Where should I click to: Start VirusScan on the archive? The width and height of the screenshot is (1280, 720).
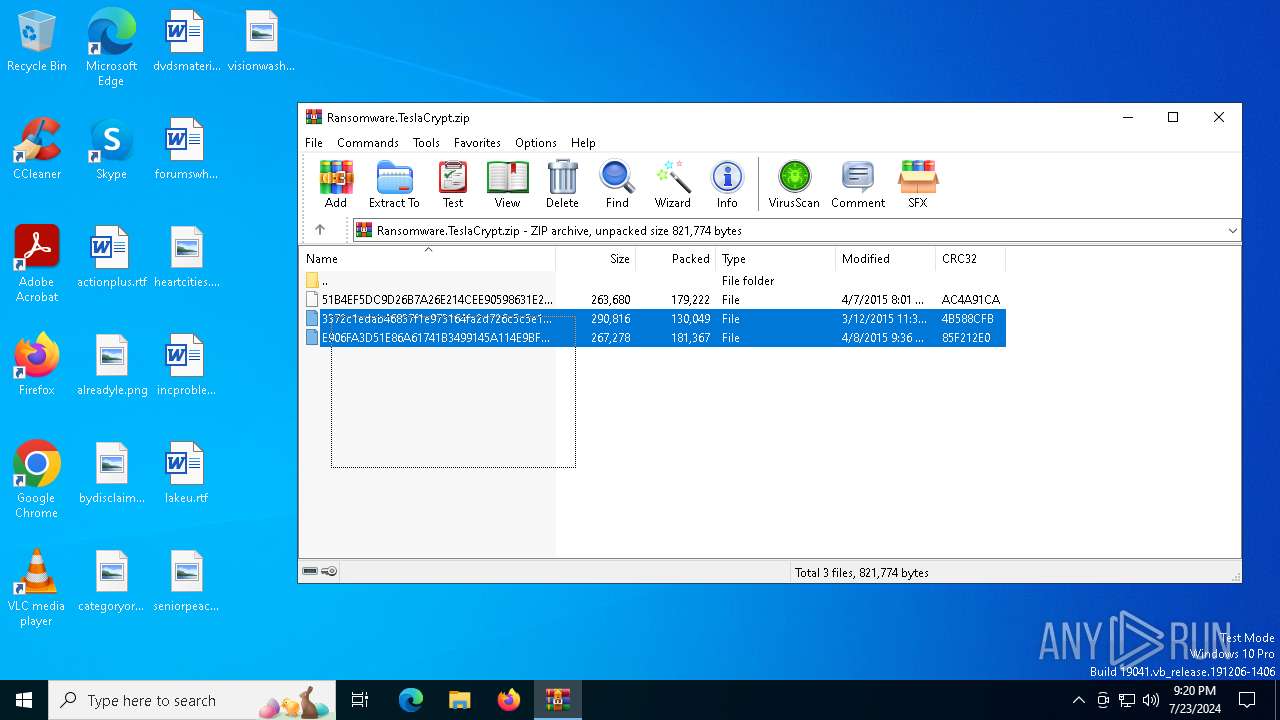tap(794, 184)
